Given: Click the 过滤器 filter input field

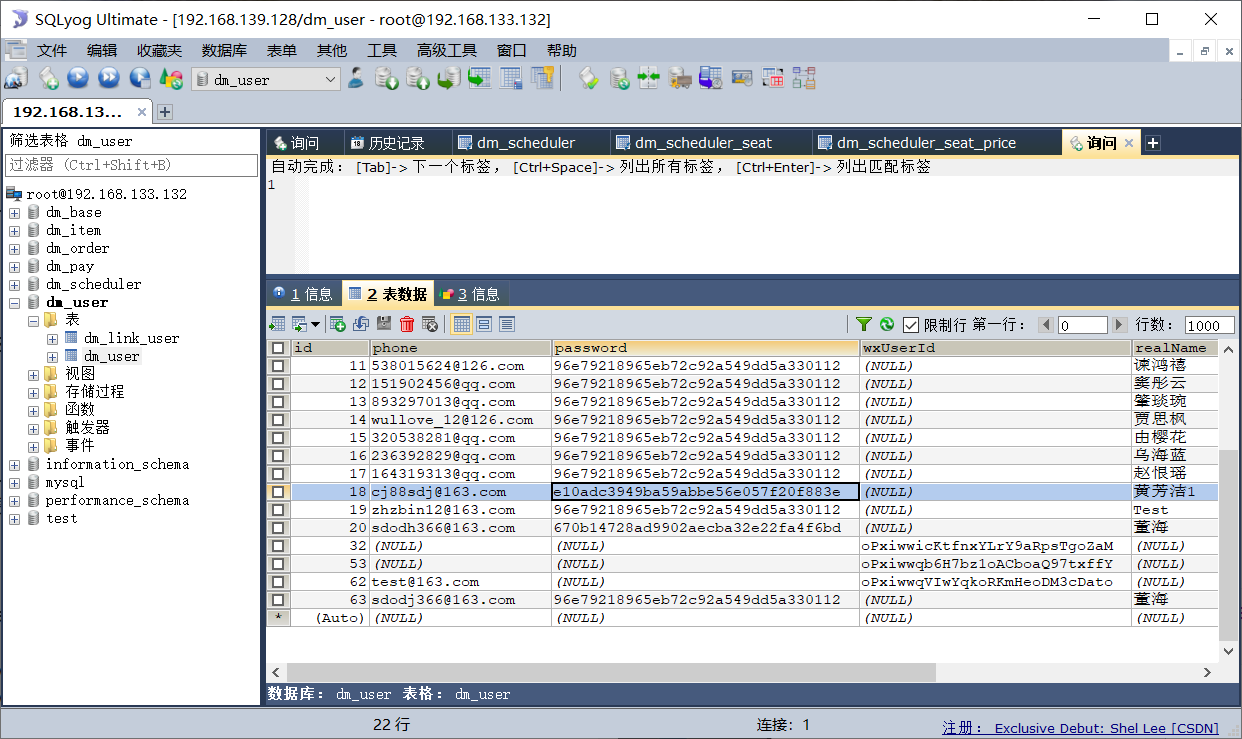Looking at the screenshot, I should coord(131,165).
